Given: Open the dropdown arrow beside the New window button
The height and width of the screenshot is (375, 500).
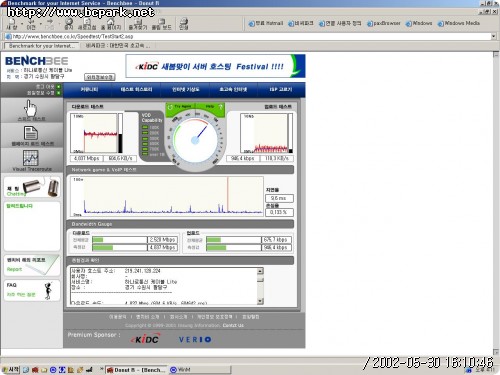Looking at the screenshot, I should pyautogui.click(x=22, y=24).
